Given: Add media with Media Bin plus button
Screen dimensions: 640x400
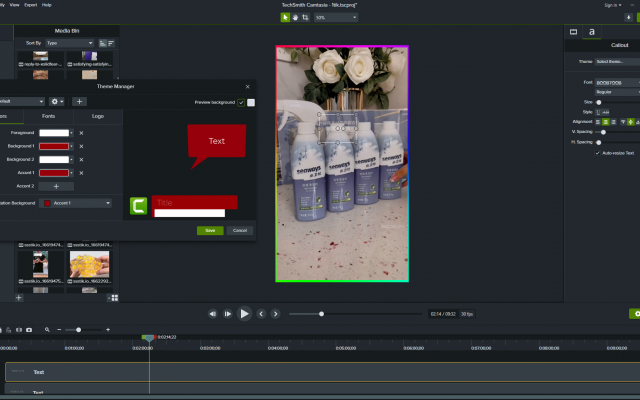Looking at the screenshot, I should tap(19, 298).
